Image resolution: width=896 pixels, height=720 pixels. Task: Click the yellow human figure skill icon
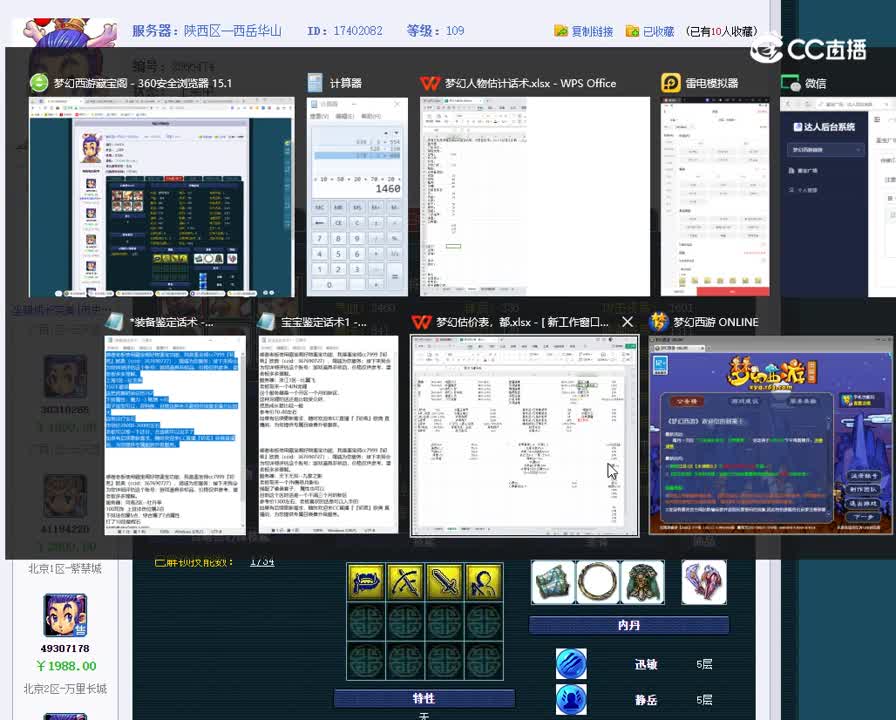point(483,582)
